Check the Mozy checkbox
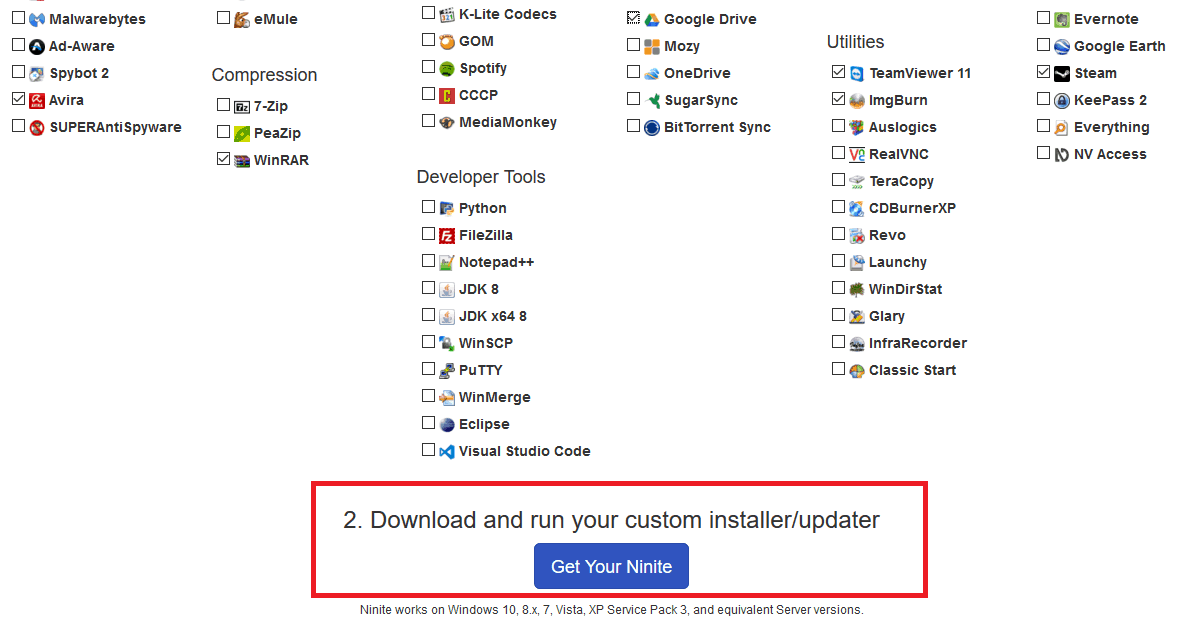 coord(633,45)
